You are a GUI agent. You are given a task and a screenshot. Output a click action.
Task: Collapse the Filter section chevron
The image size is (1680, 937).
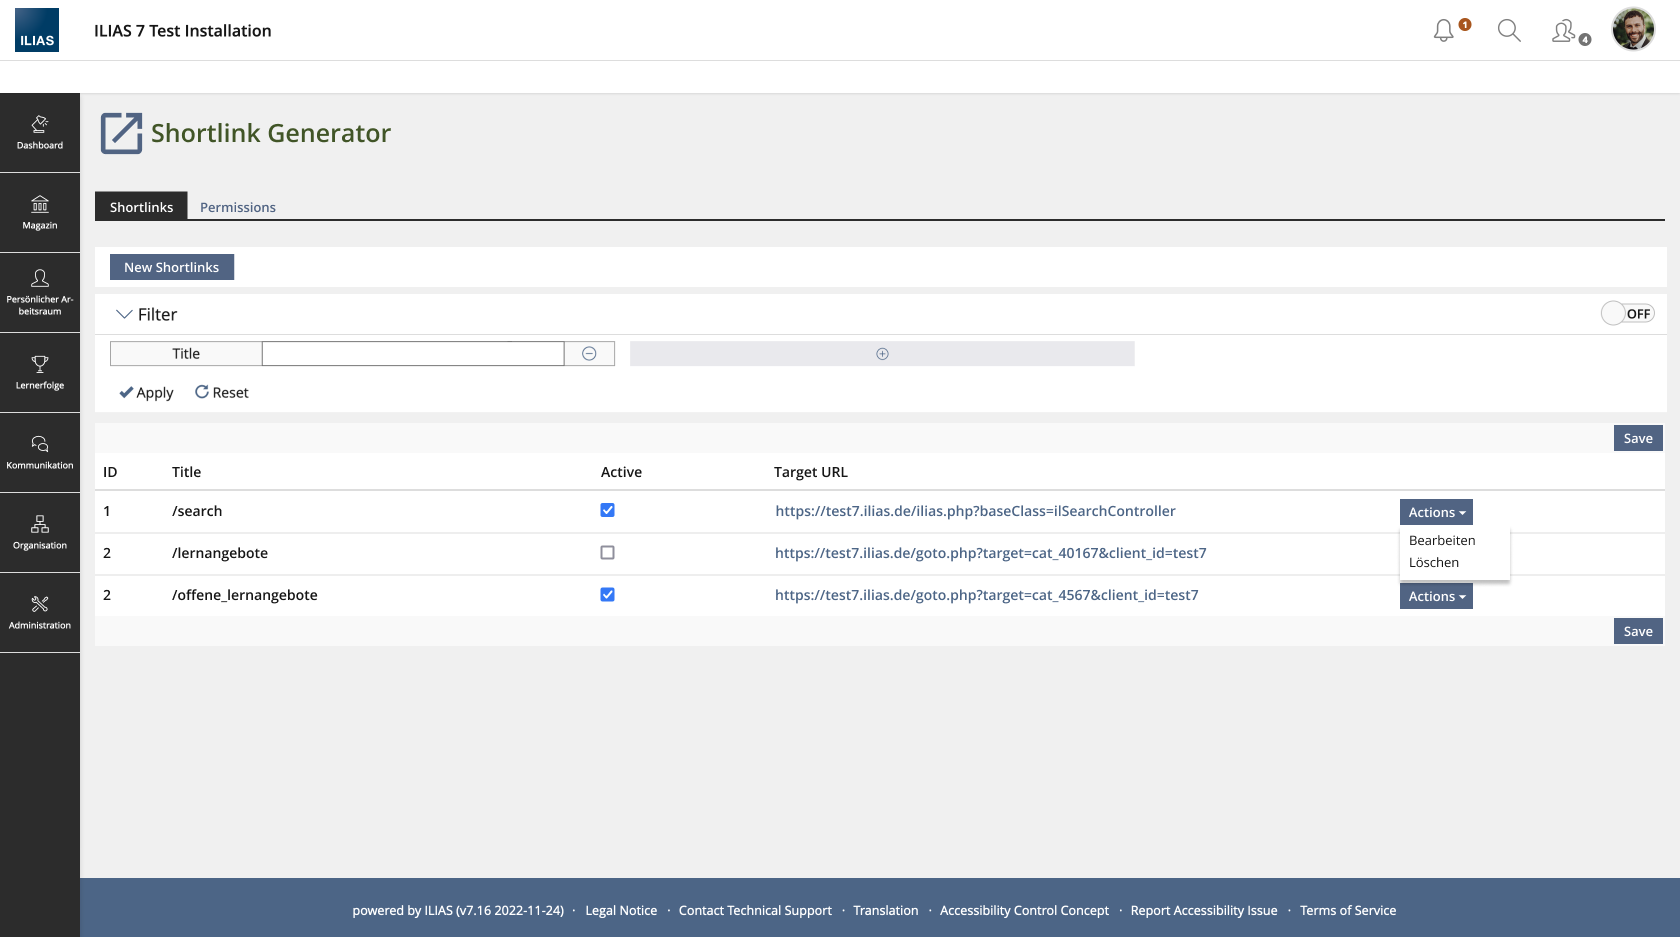coord(124,314)
